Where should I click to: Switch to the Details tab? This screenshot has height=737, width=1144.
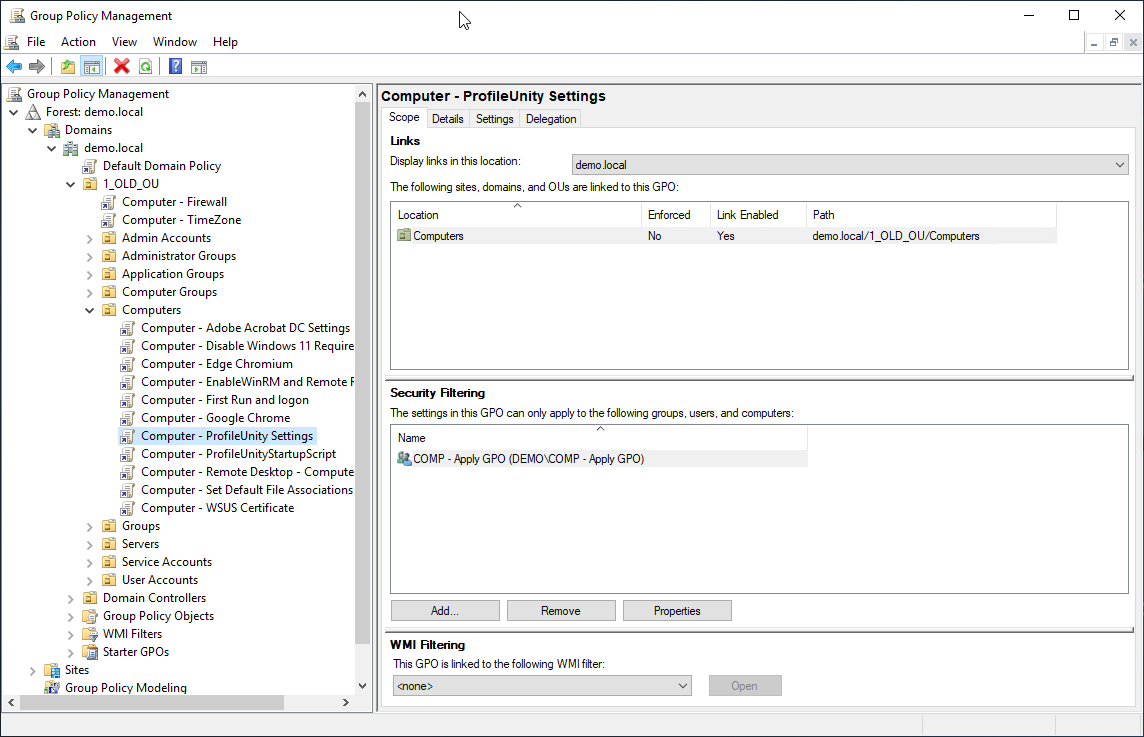pos(447,119)
